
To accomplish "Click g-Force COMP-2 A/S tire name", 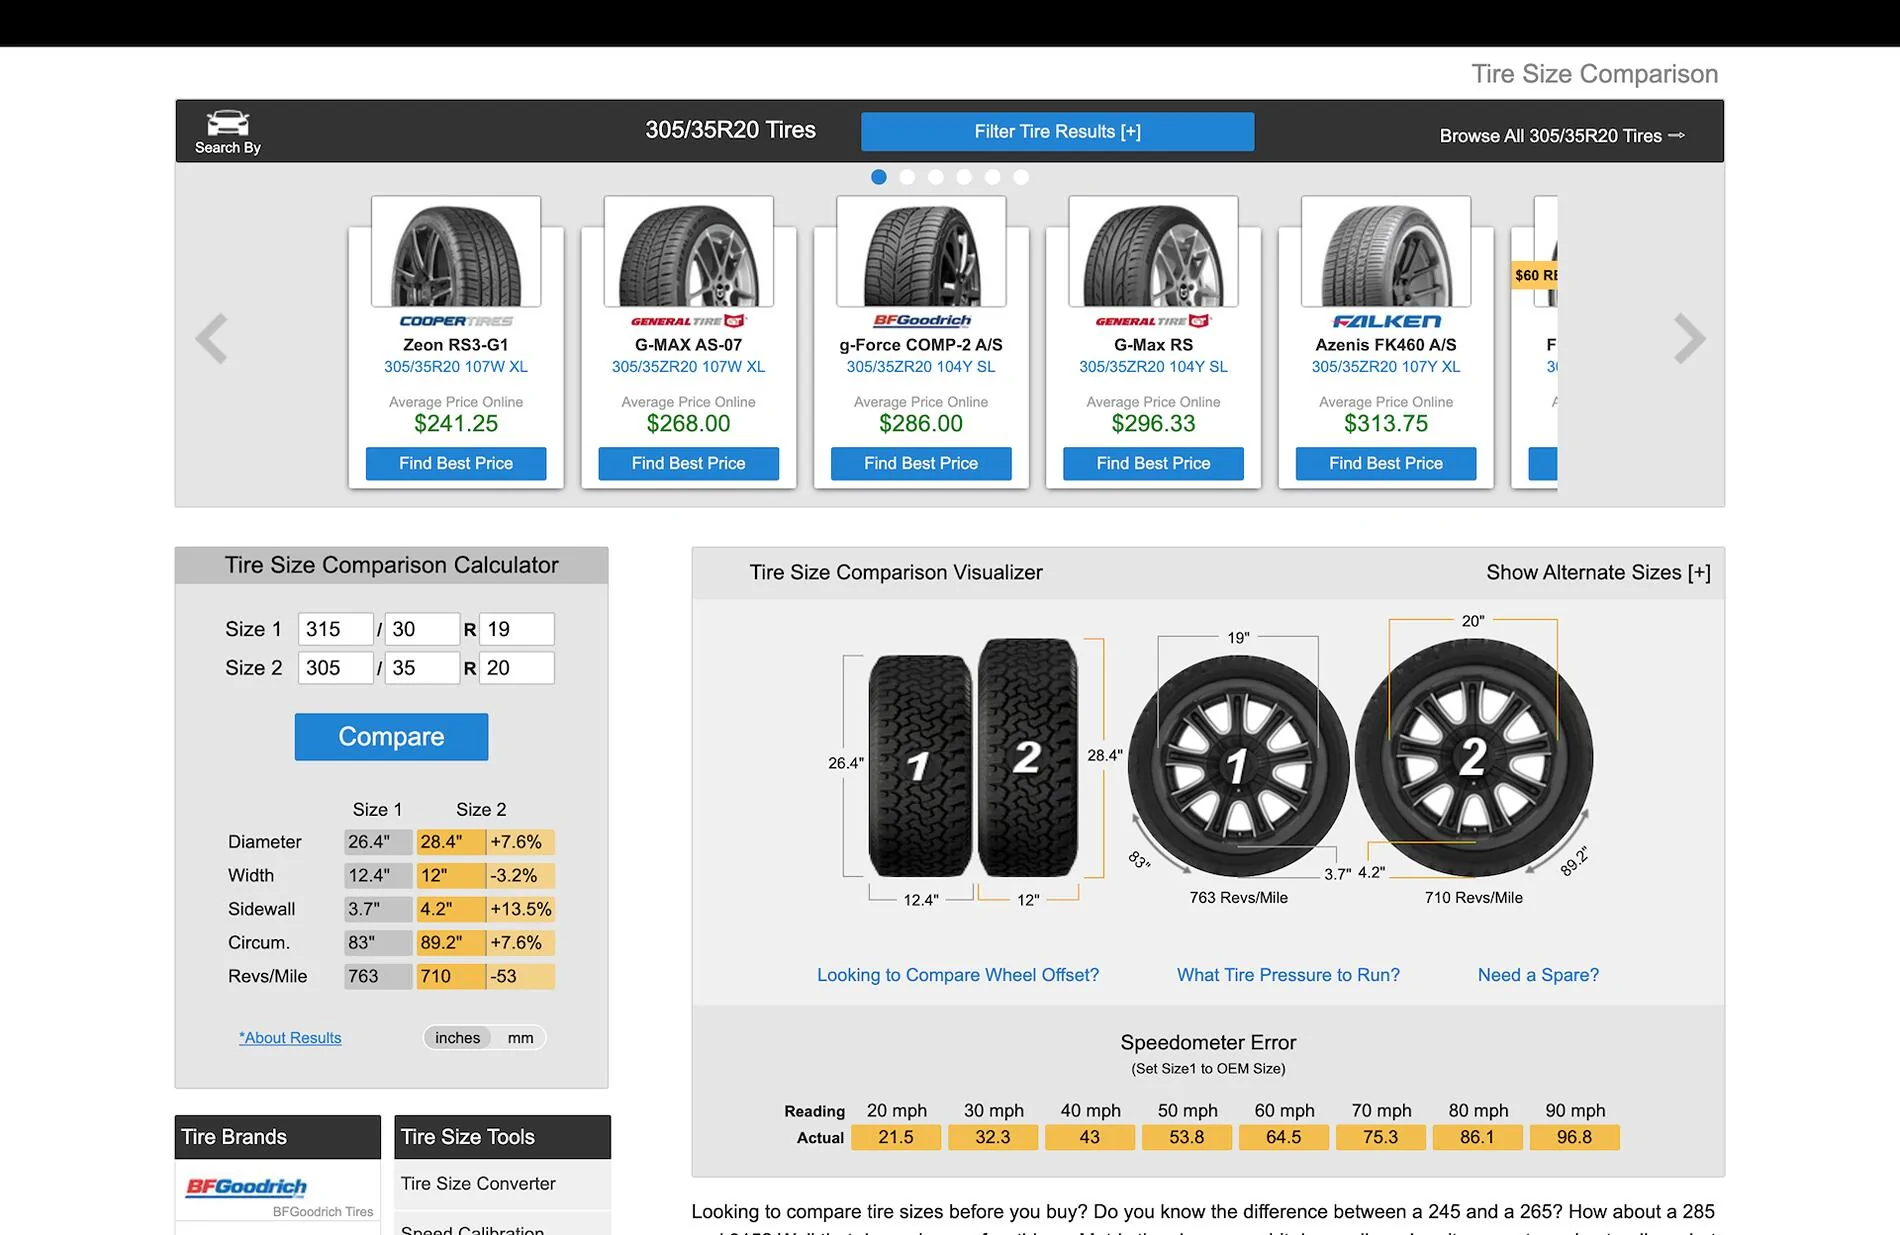I will point(921,345).
